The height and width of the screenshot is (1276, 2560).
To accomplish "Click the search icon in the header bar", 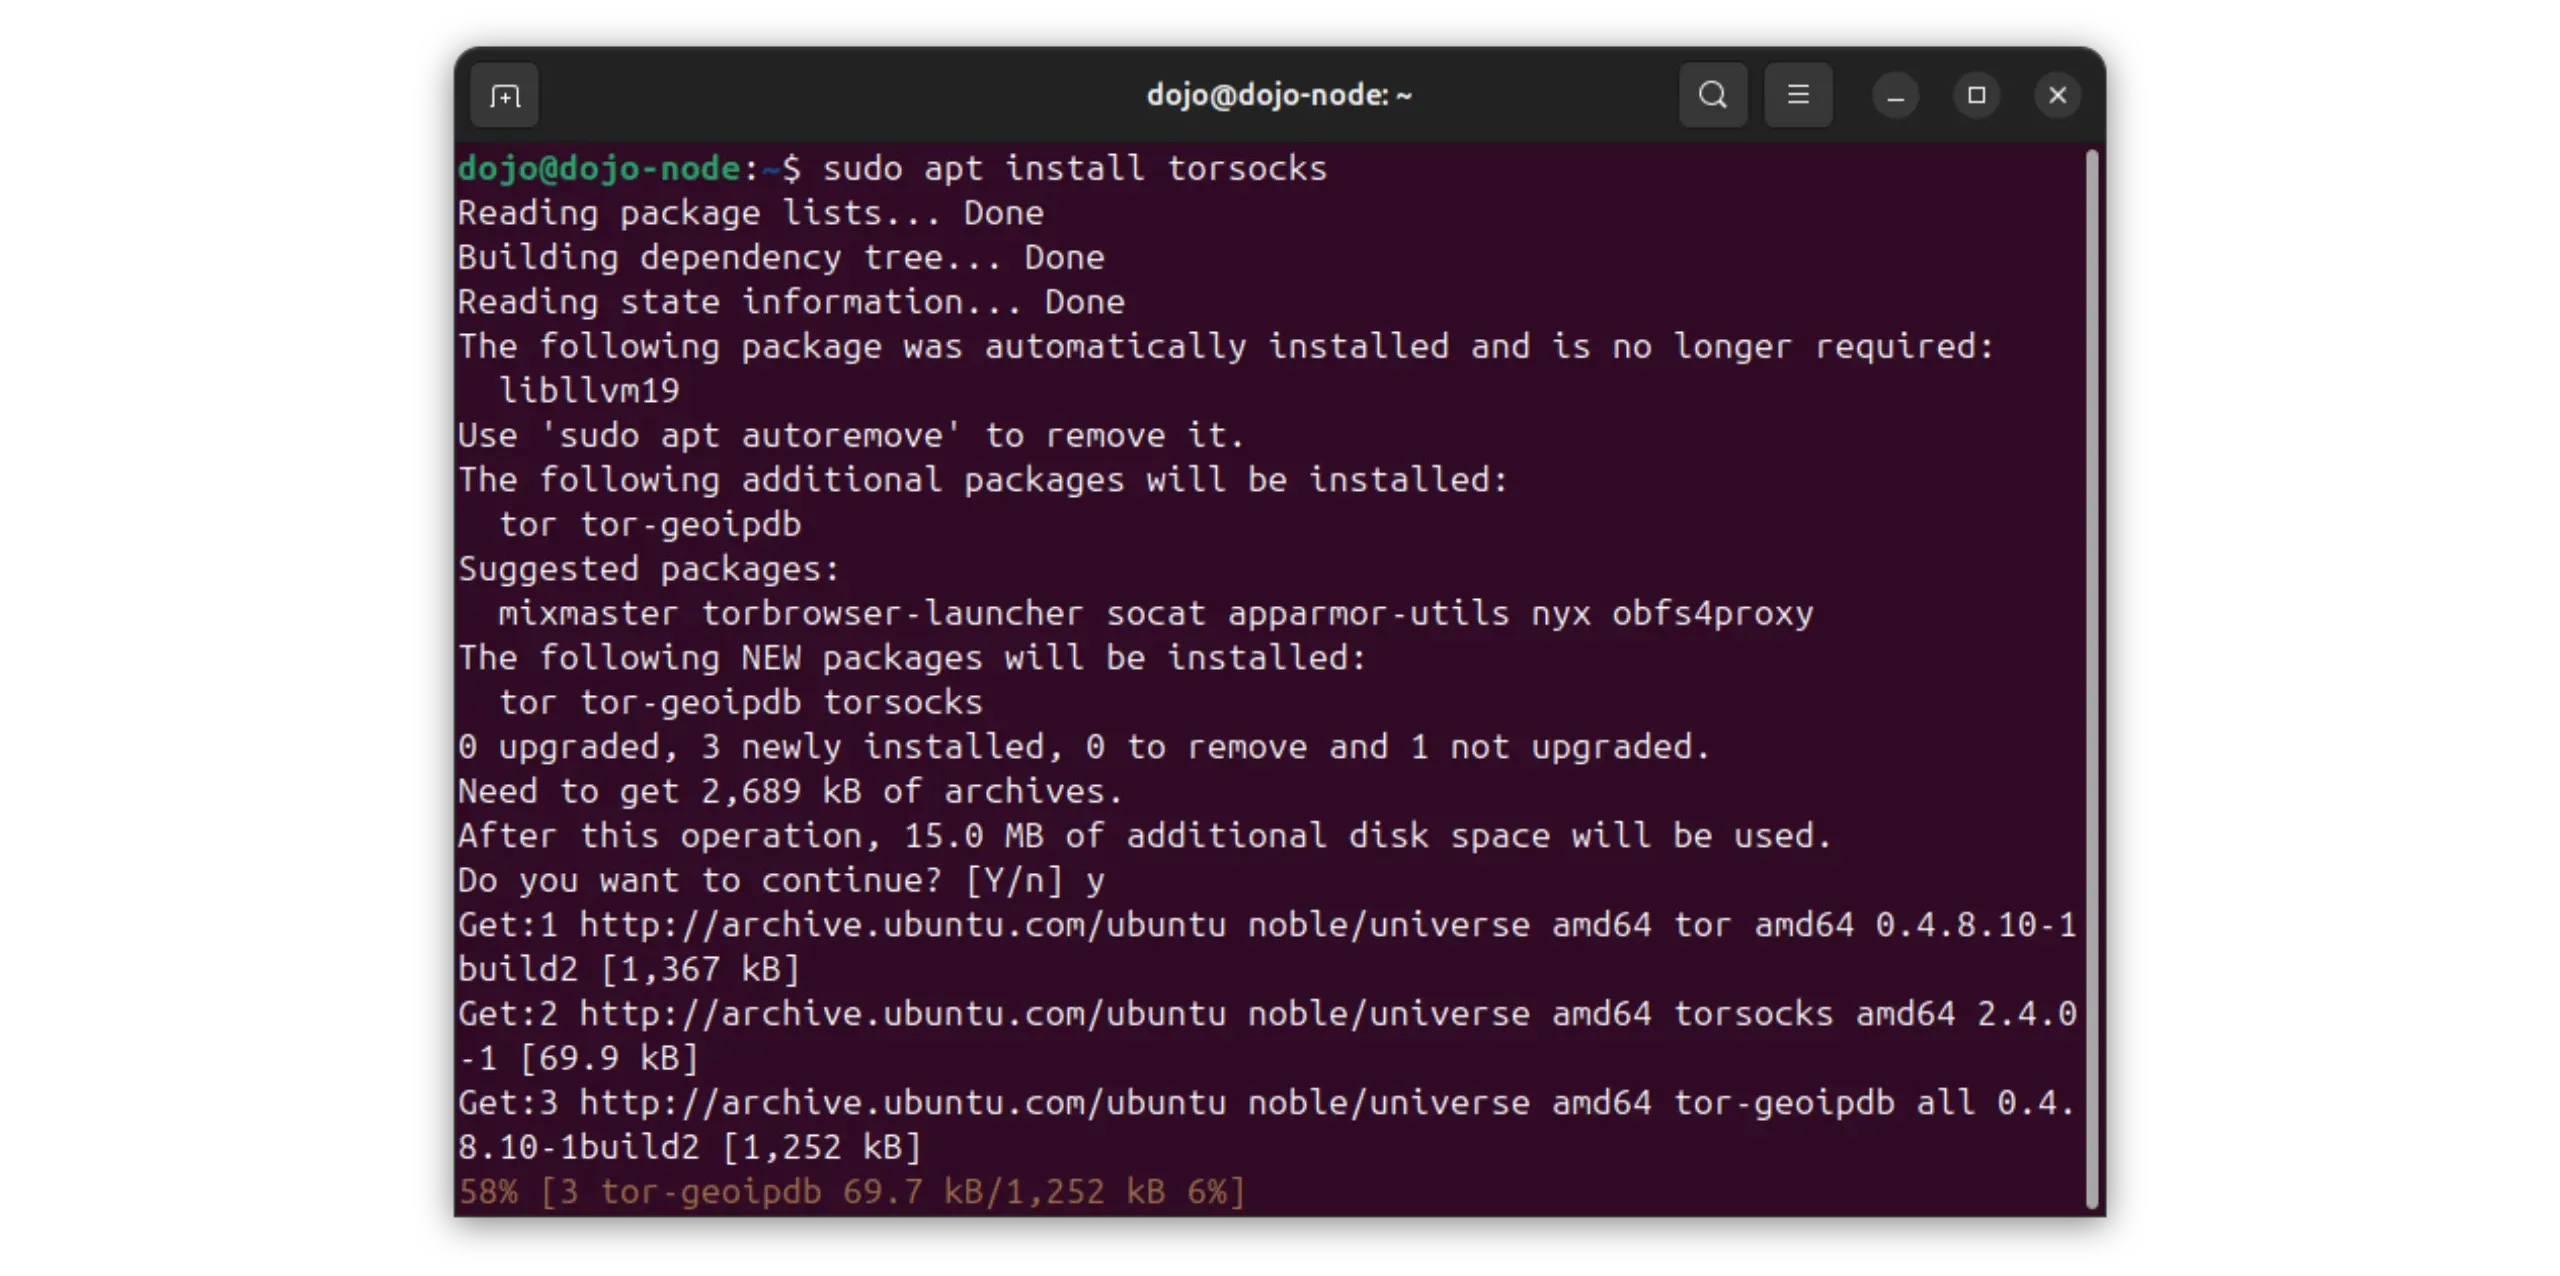I will coord(1713,96).
